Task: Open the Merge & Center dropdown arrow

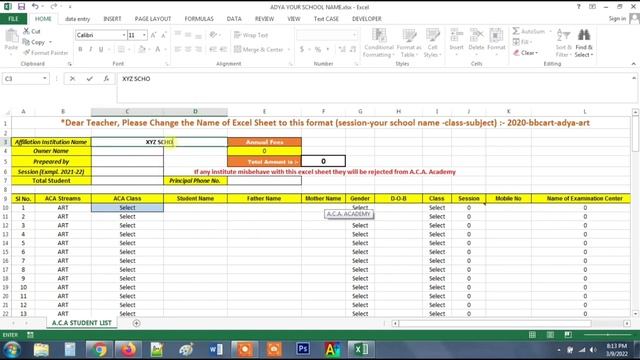Action: (x=289, y=49)
